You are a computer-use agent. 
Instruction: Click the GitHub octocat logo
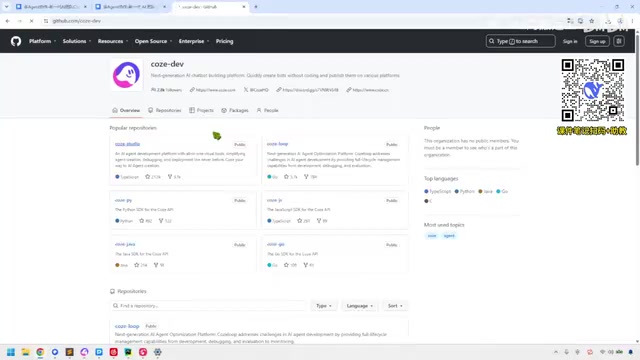pos(16,41)
